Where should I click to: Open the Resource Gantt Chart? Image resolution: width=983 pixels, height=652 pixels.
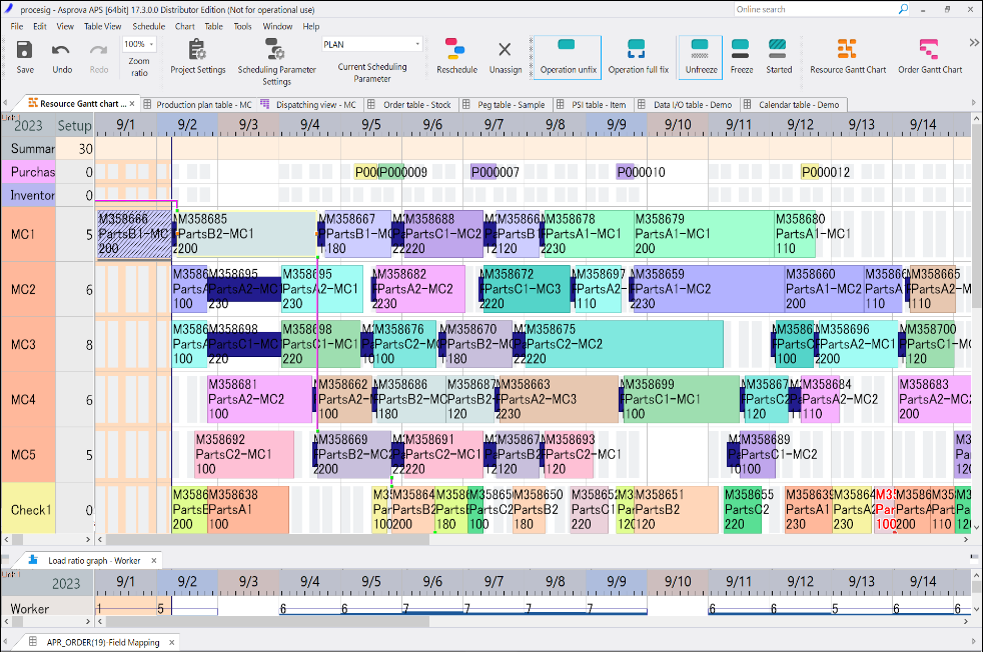click(x=848, y=56)
